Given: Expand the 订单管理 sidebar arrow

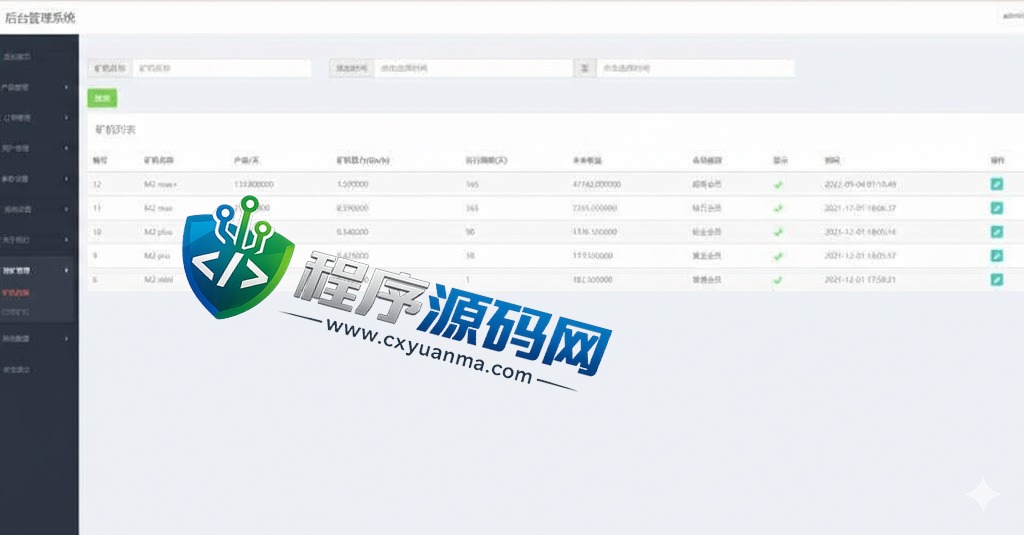Looking at the screenshot, I should [66, 118].
